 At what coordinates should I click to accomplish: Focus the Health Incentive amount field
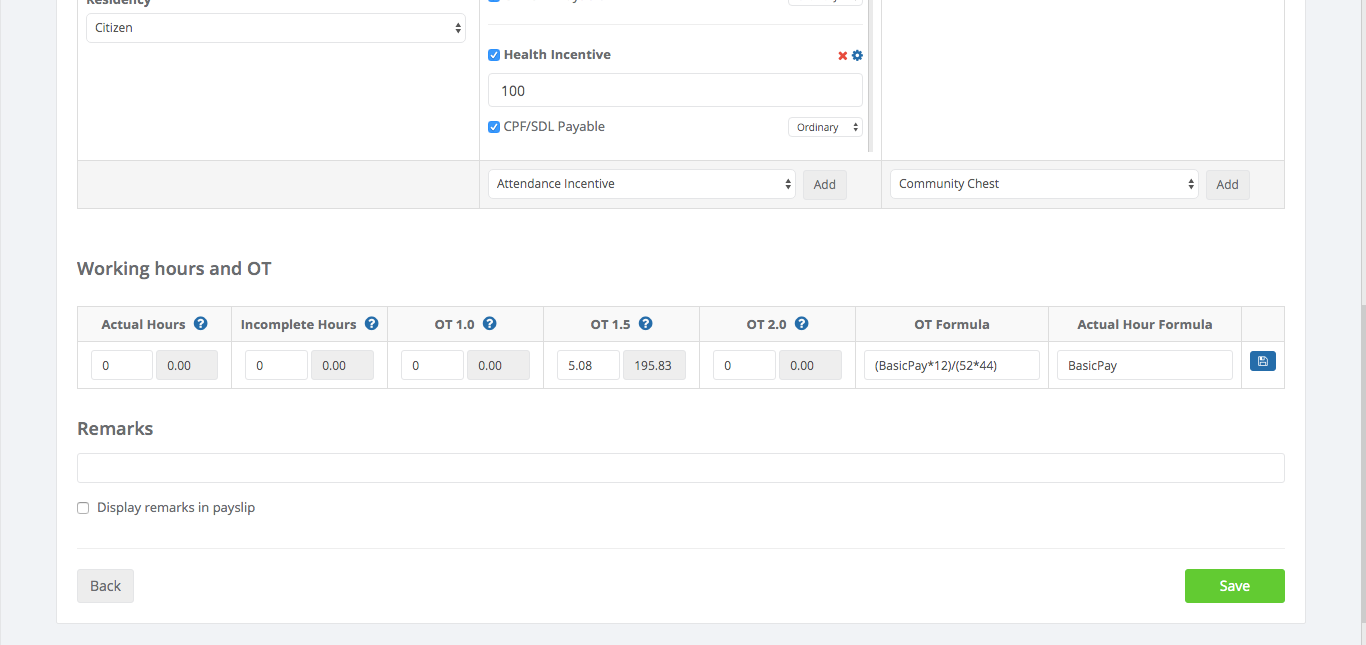675,90
